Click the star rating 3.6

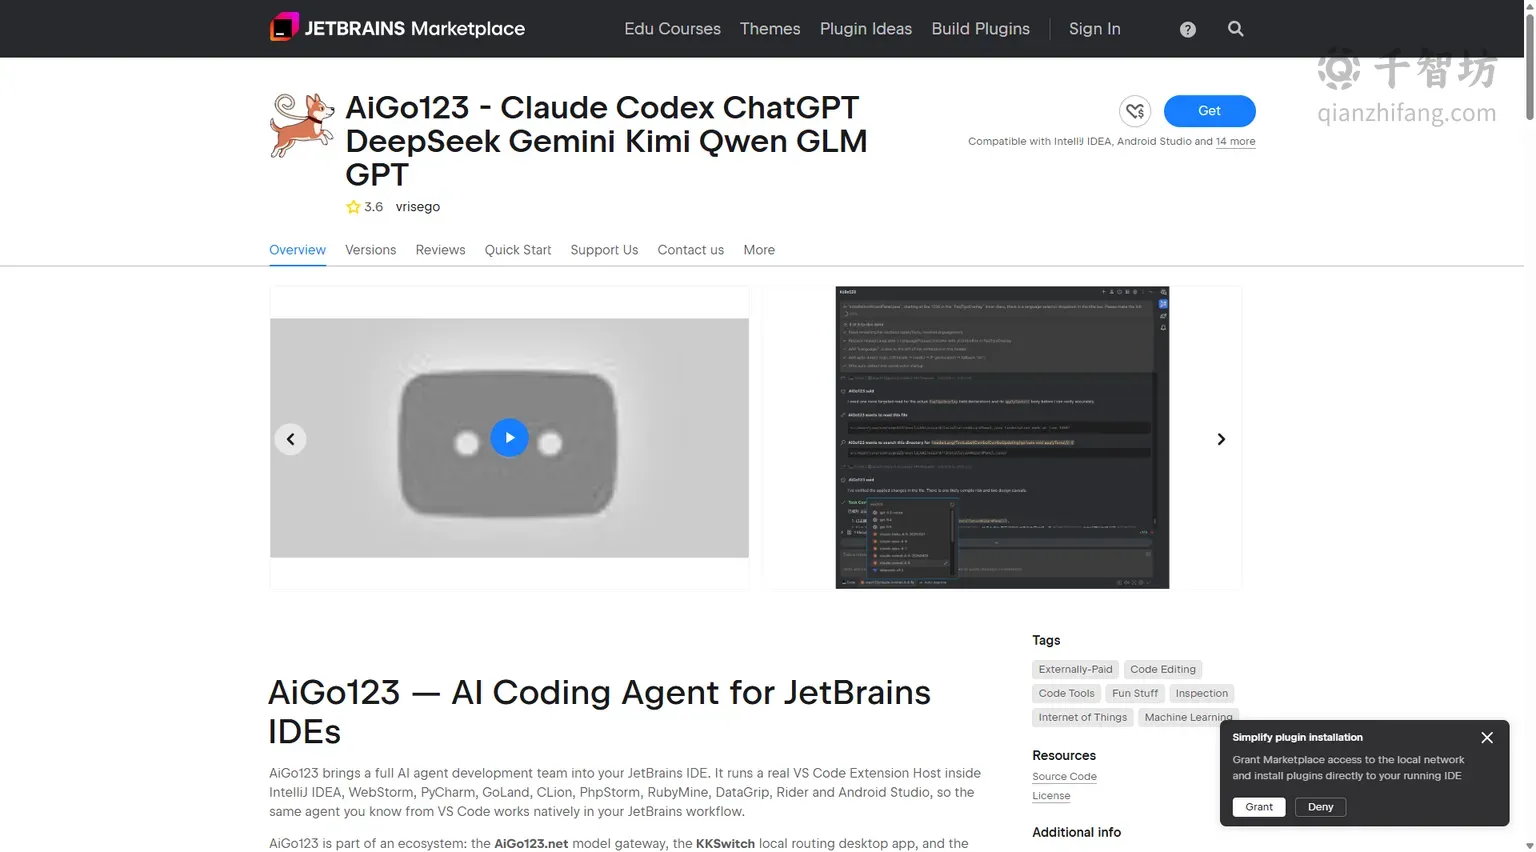[365, 207]
